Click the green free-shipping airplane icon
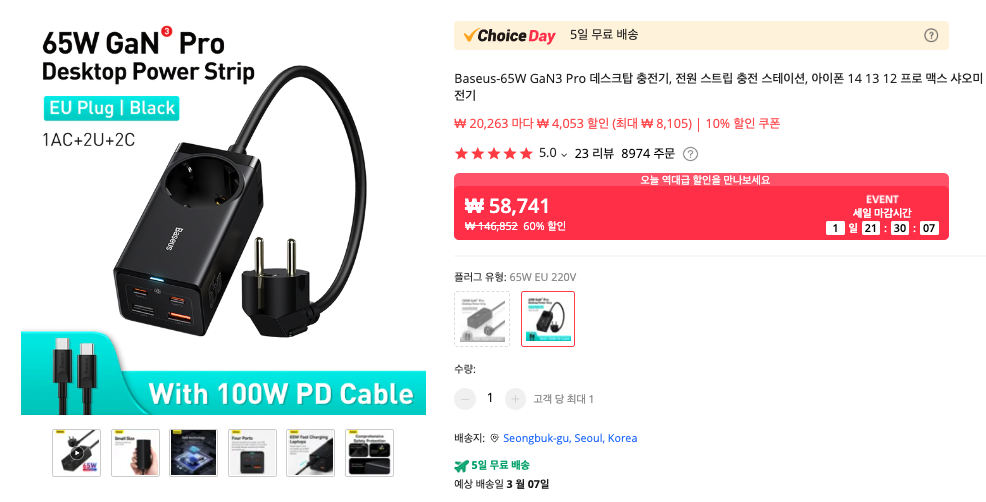 click(462, 466)
